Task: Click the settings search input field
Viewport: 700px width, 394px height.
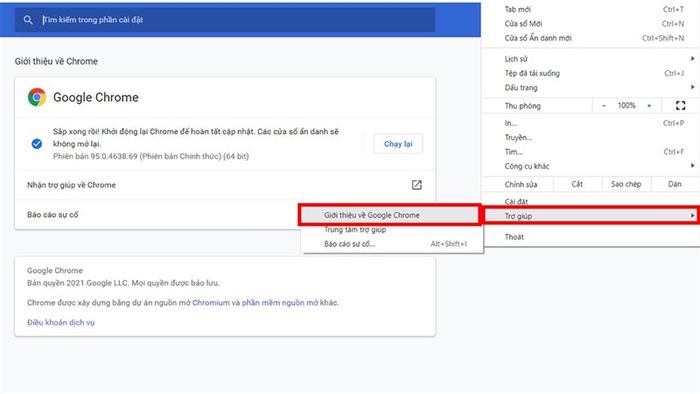Action: coord(225,20)
